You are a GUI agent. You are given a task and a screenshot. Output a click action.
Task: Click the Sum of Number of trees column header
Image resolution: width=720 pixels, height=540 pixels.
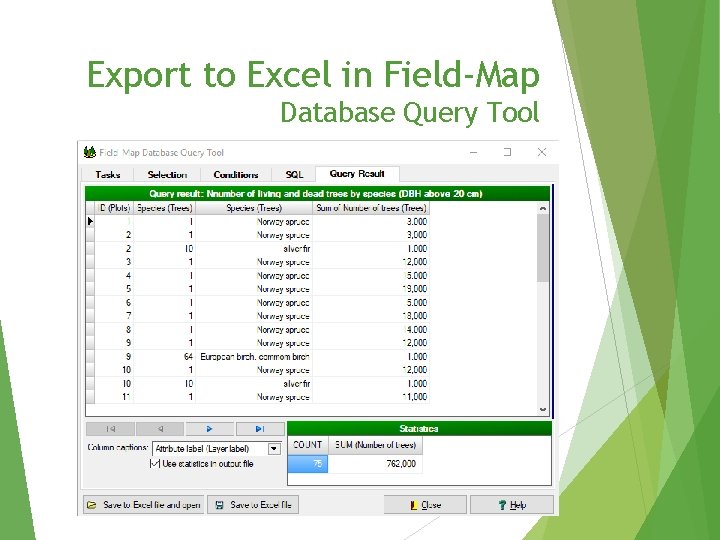pos(371,208)
